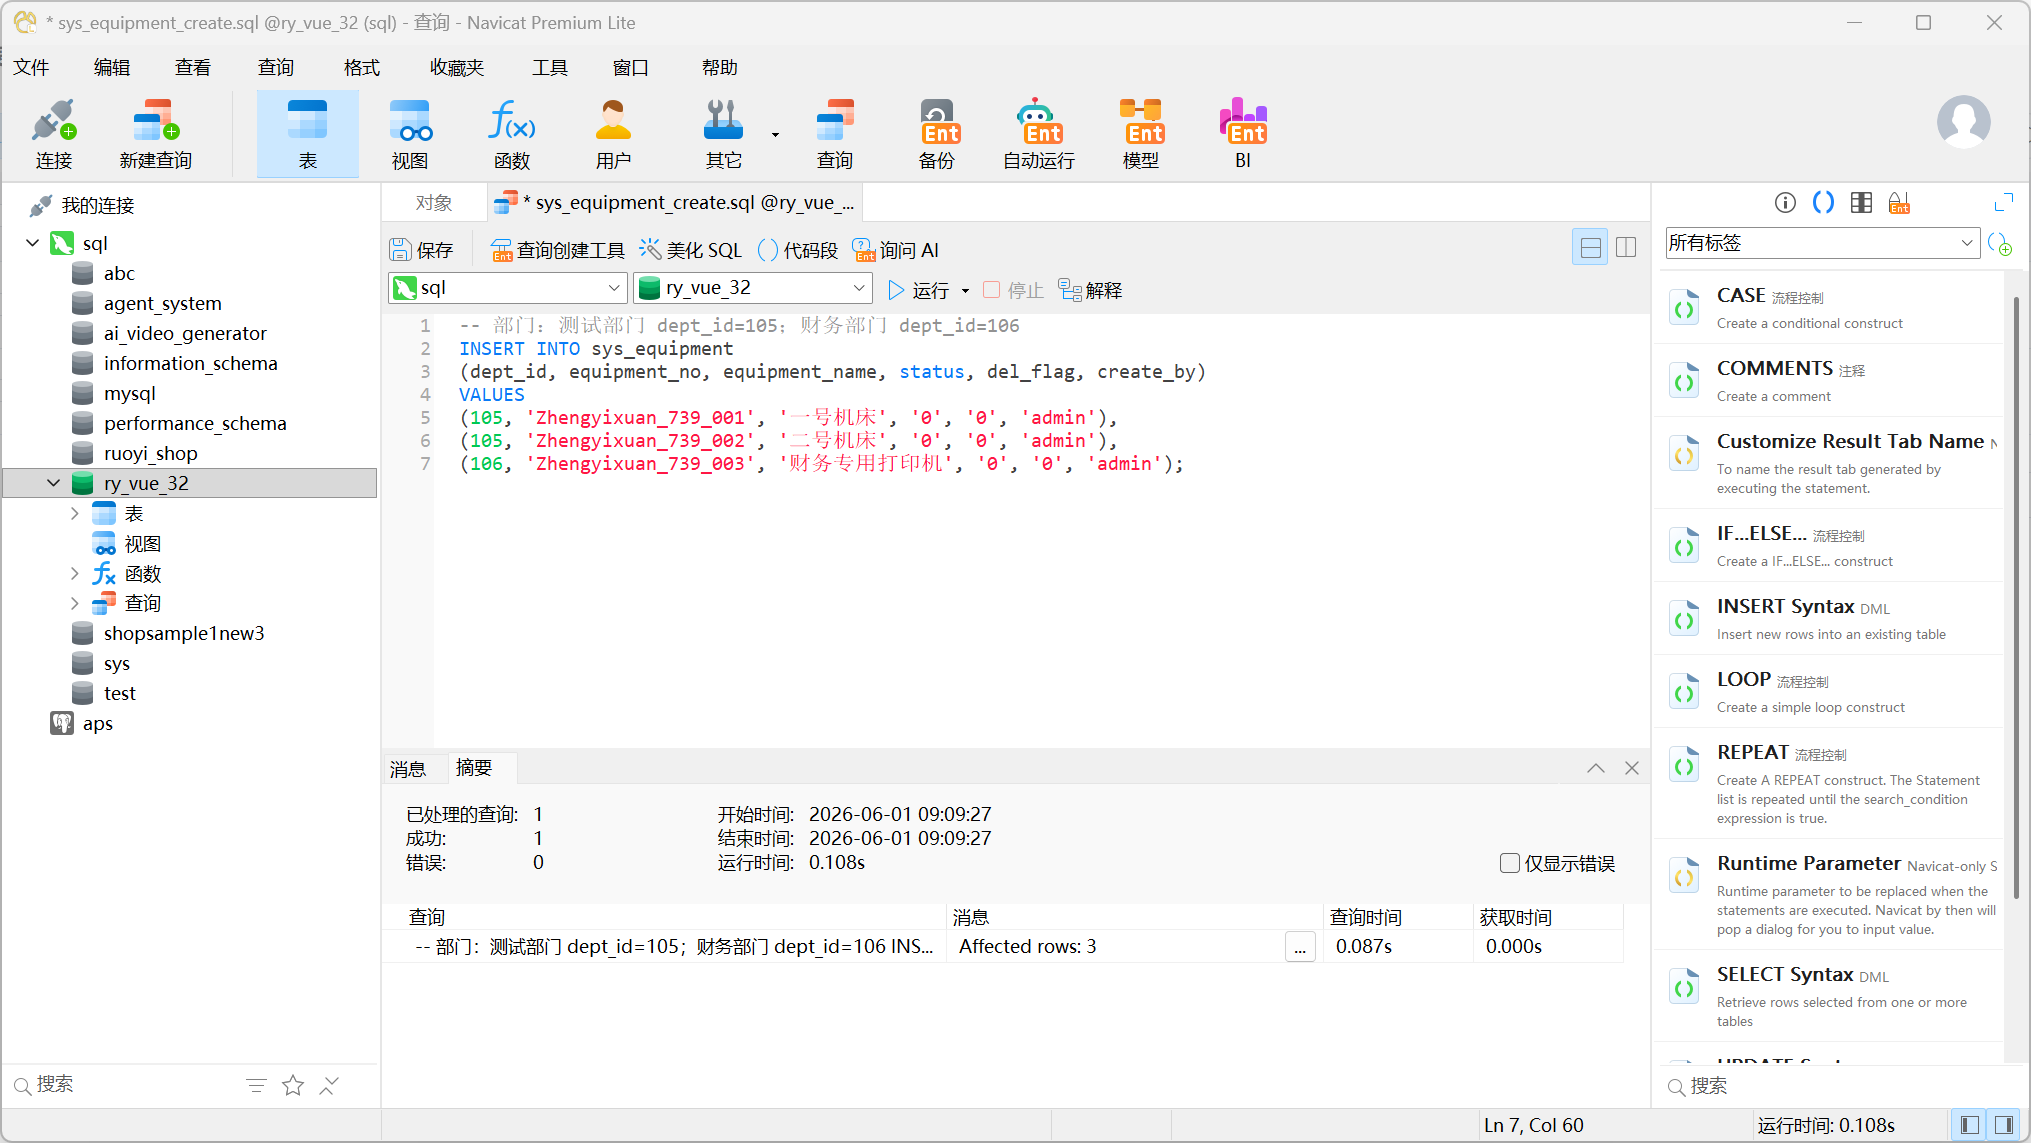Viewport: 2031px width, 1143px height.
Task: Expand the 表 node under ry_vue_32
Action: [x=75, y=513]
